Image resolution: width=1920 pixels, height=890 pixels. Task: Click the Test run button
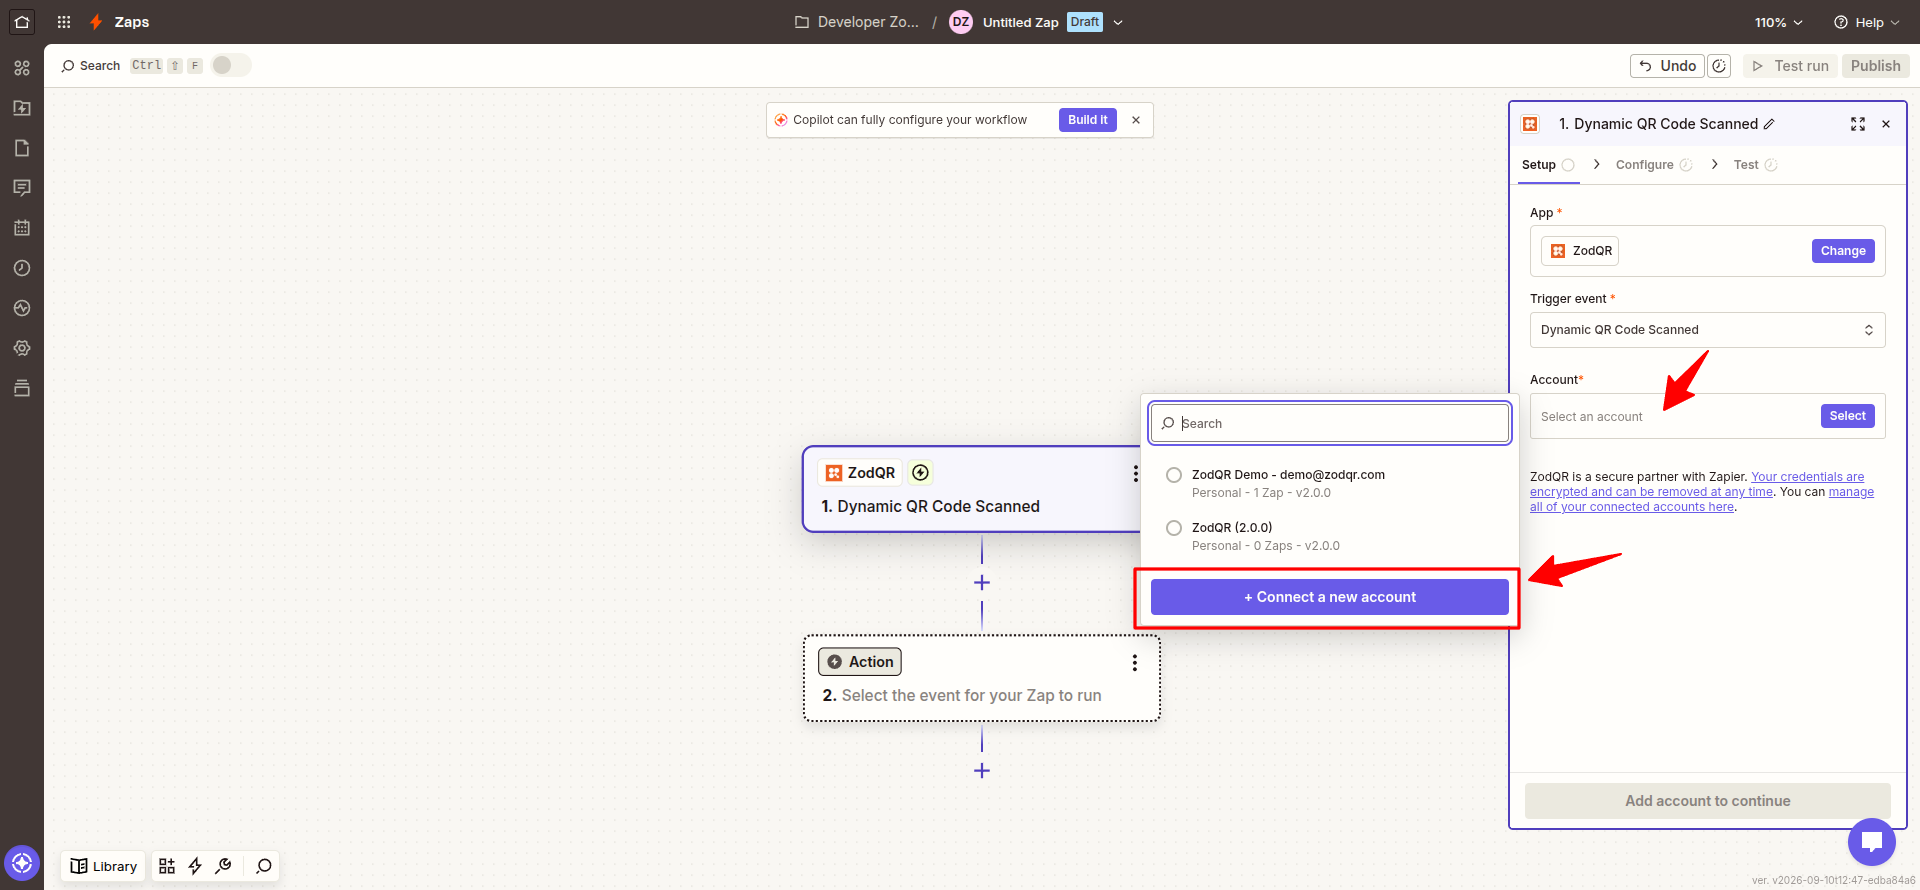click(x=1790, y=66)
